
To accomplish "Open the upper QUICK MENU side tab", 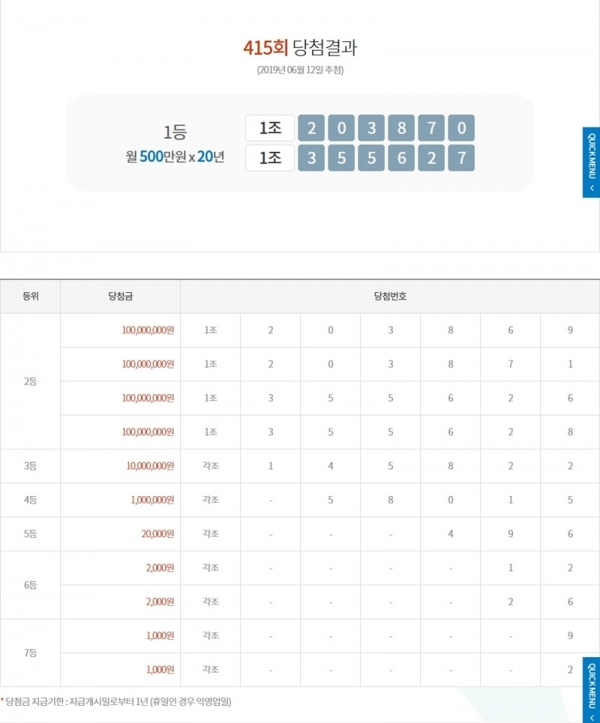I will (591, 162).
